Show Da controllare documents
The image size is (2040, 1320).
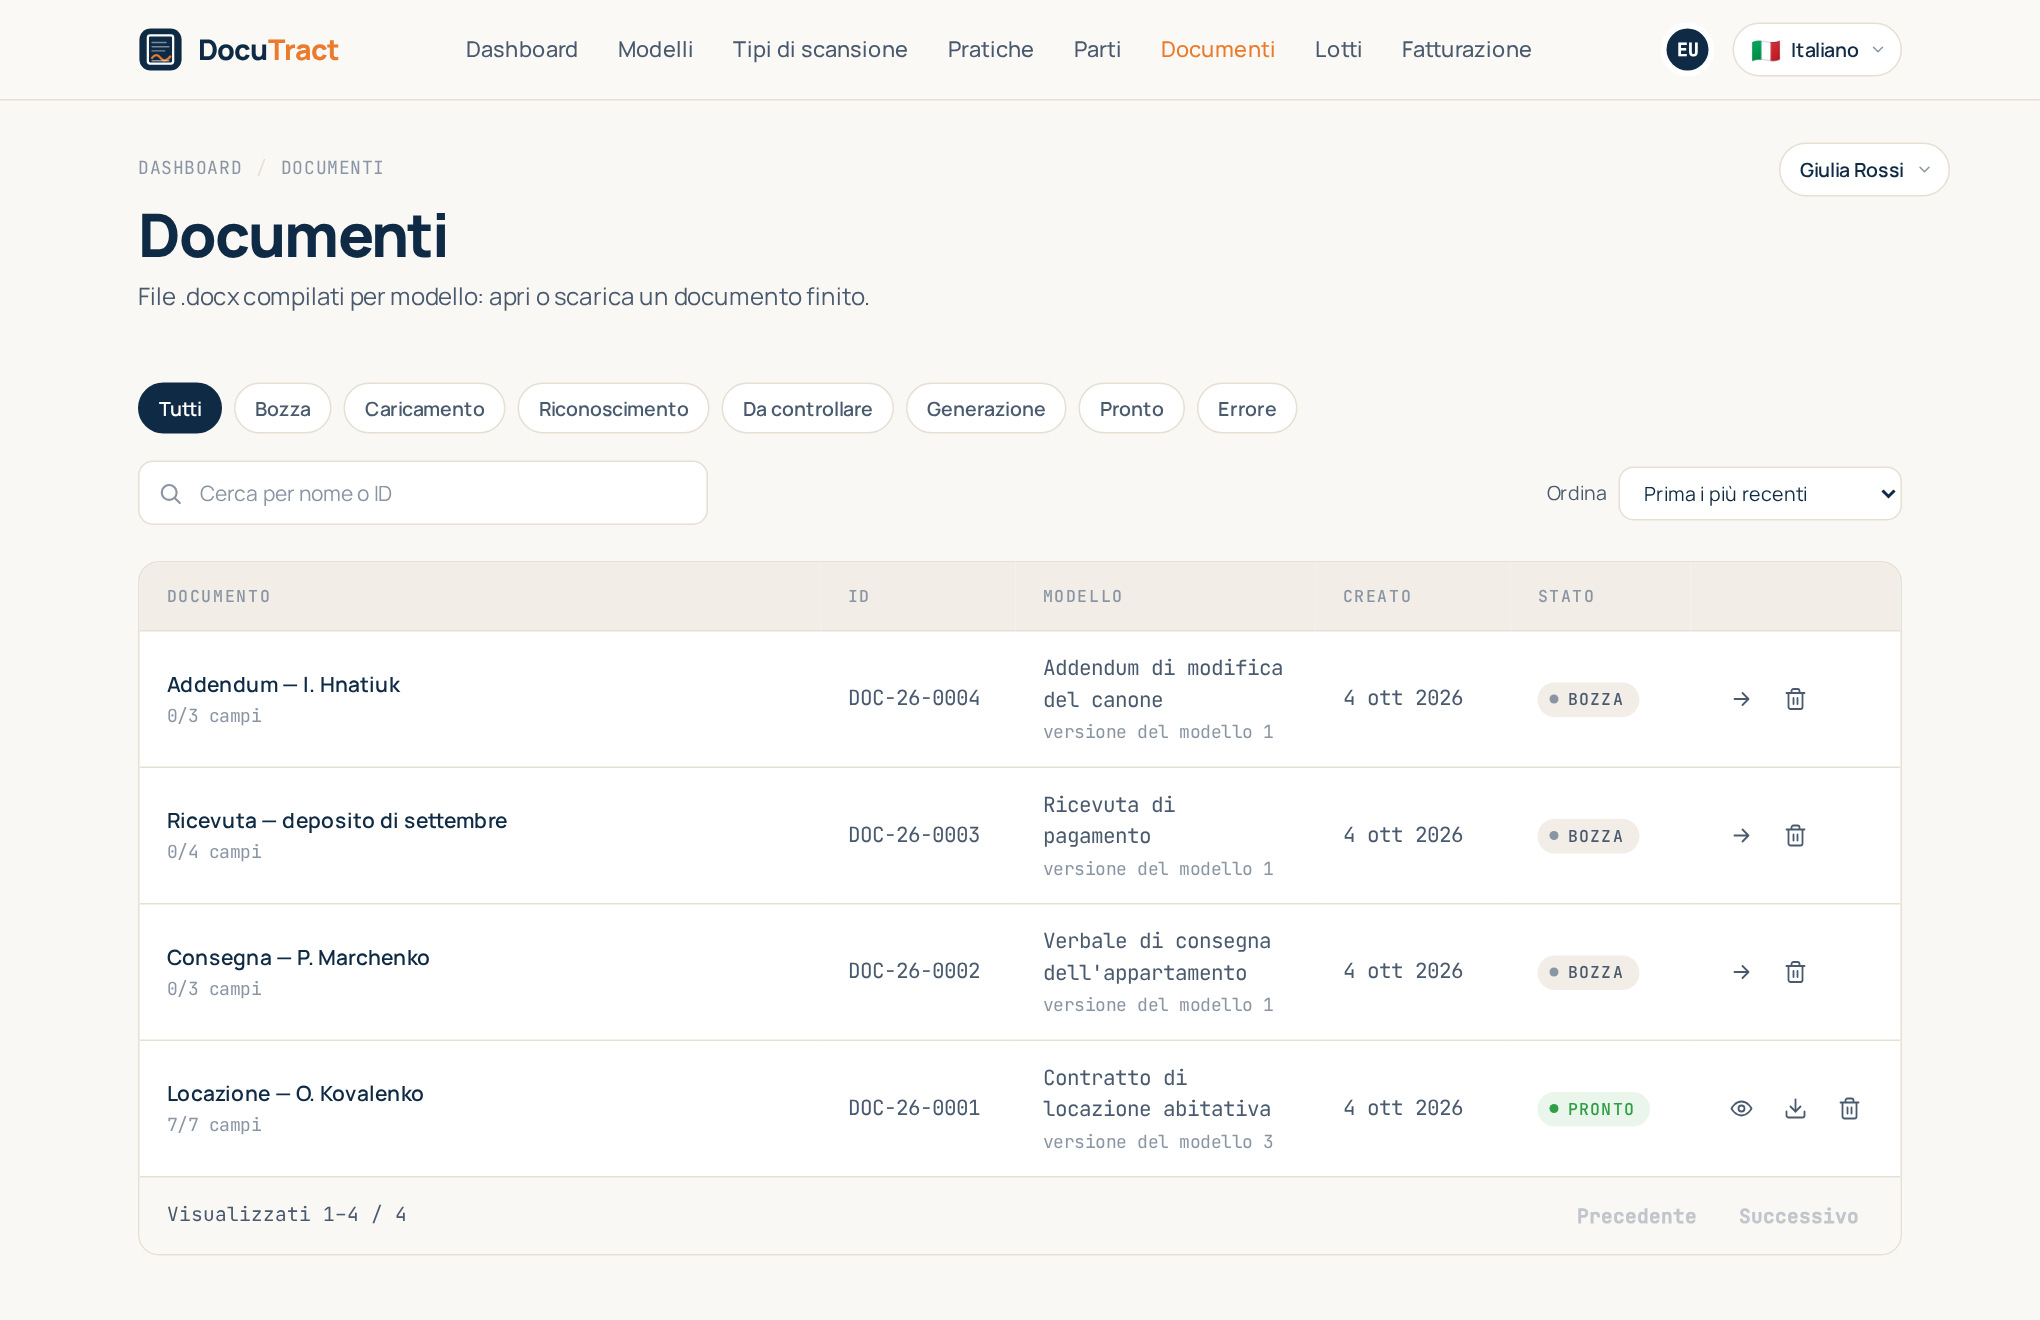[x=807, y=408]
